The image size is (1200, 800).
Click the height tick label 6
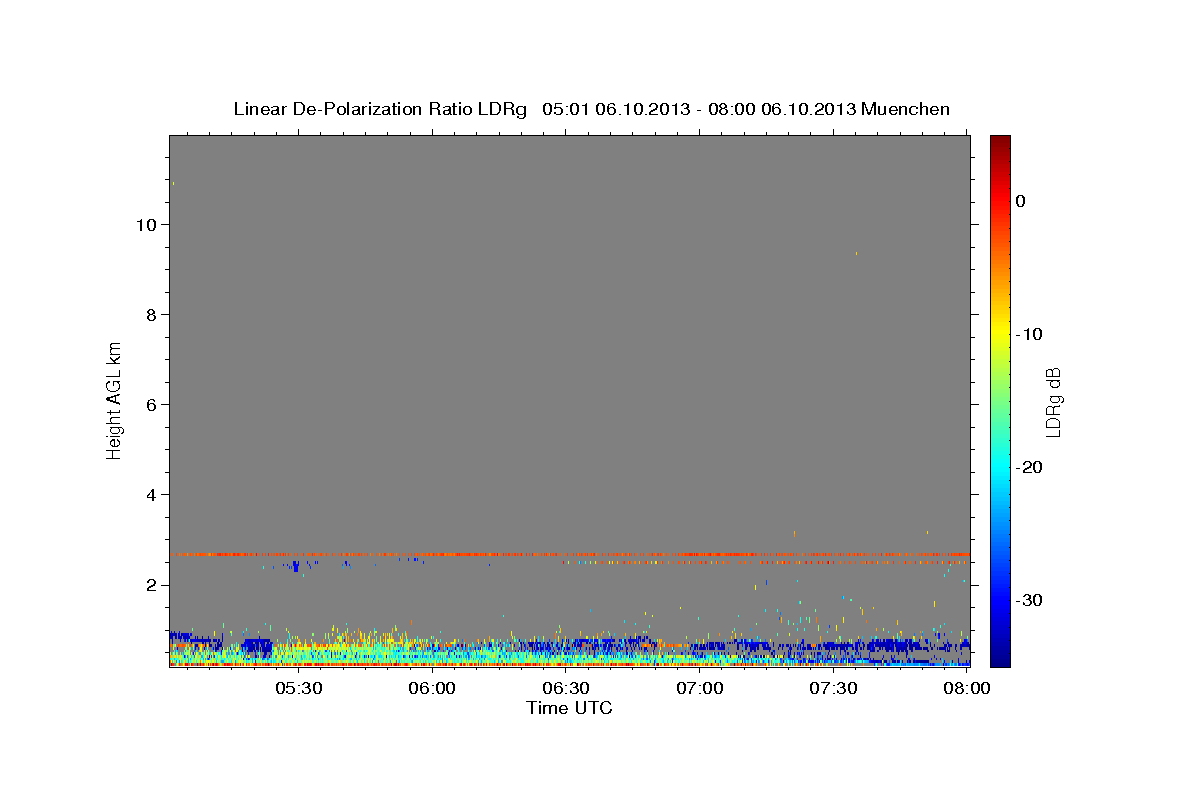point(149,404)
